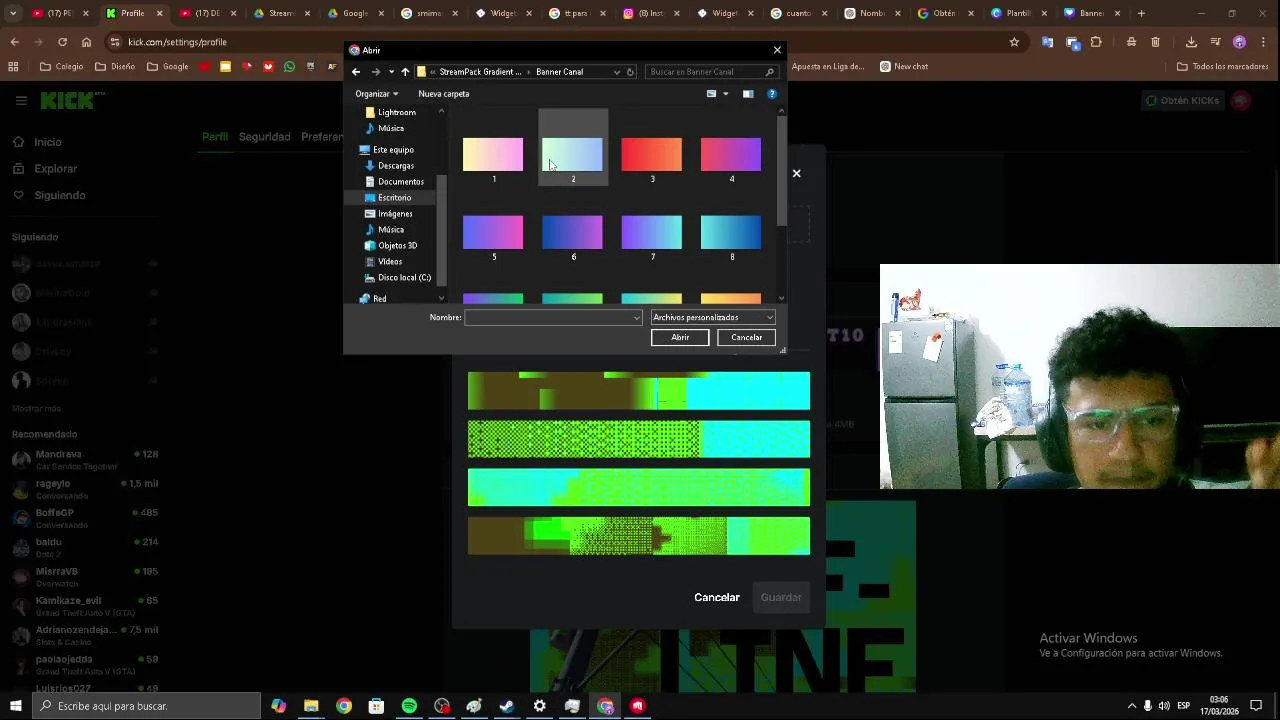Click the Abrir button

(x=680, y=338)
